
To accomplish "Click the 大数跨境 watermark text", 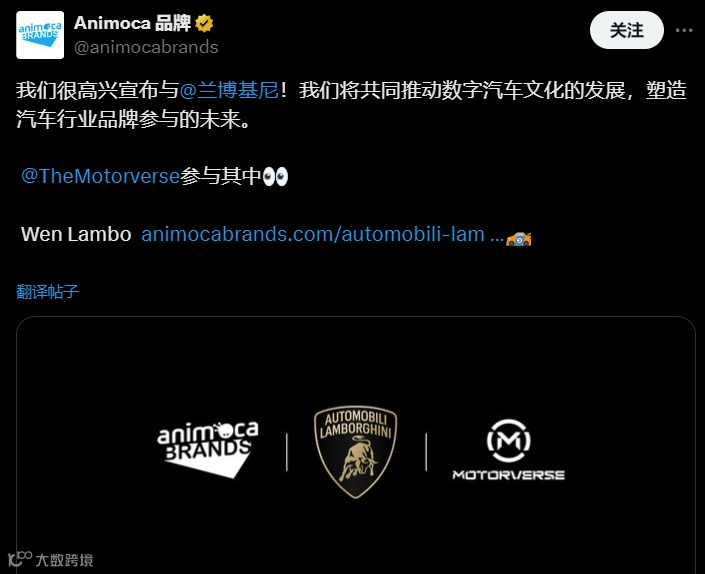I will pyautogui.click(x=64, y=560).
